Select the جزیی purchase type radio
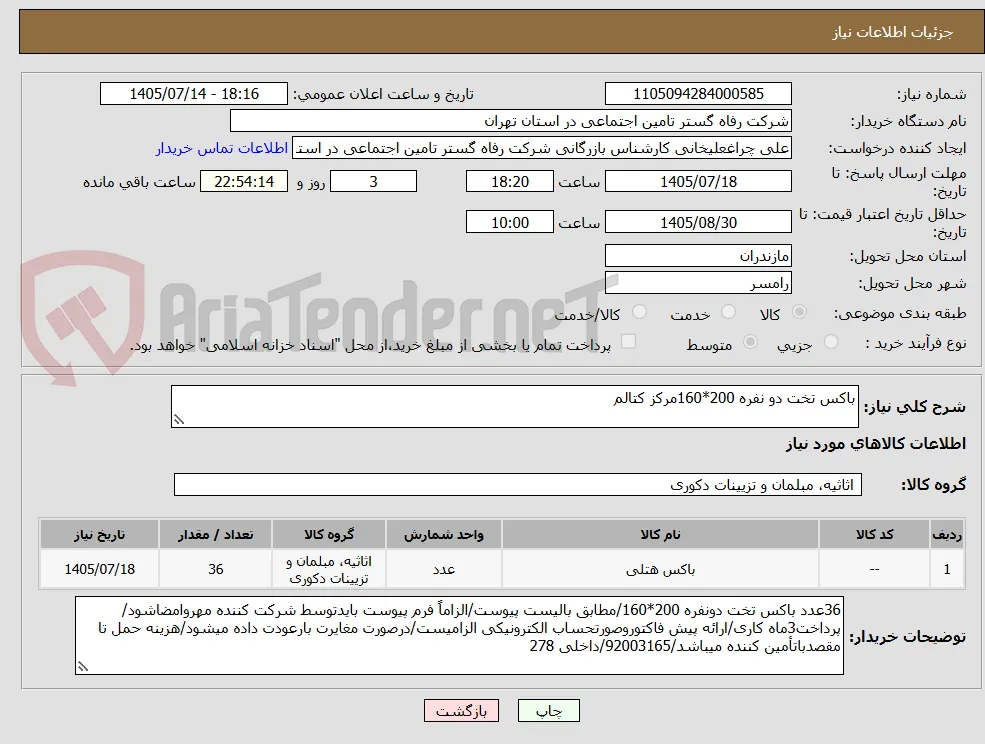This screenshot has width=985, height=744. pos(831,342)
